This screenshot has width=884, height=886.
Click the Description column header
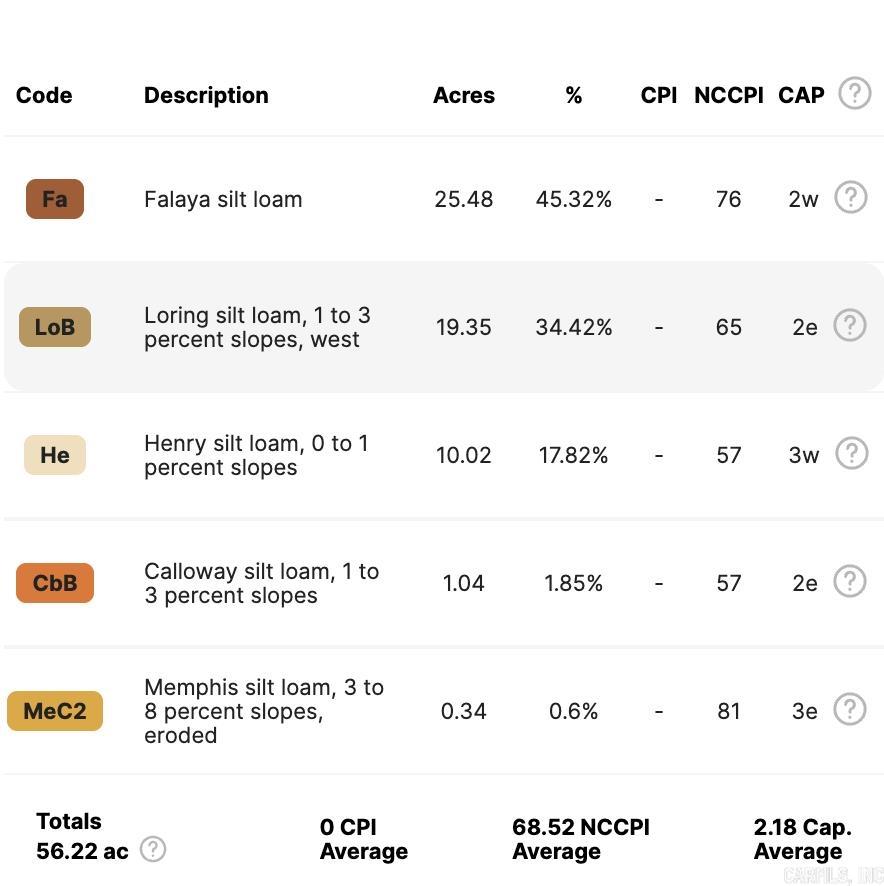point(206,95)
